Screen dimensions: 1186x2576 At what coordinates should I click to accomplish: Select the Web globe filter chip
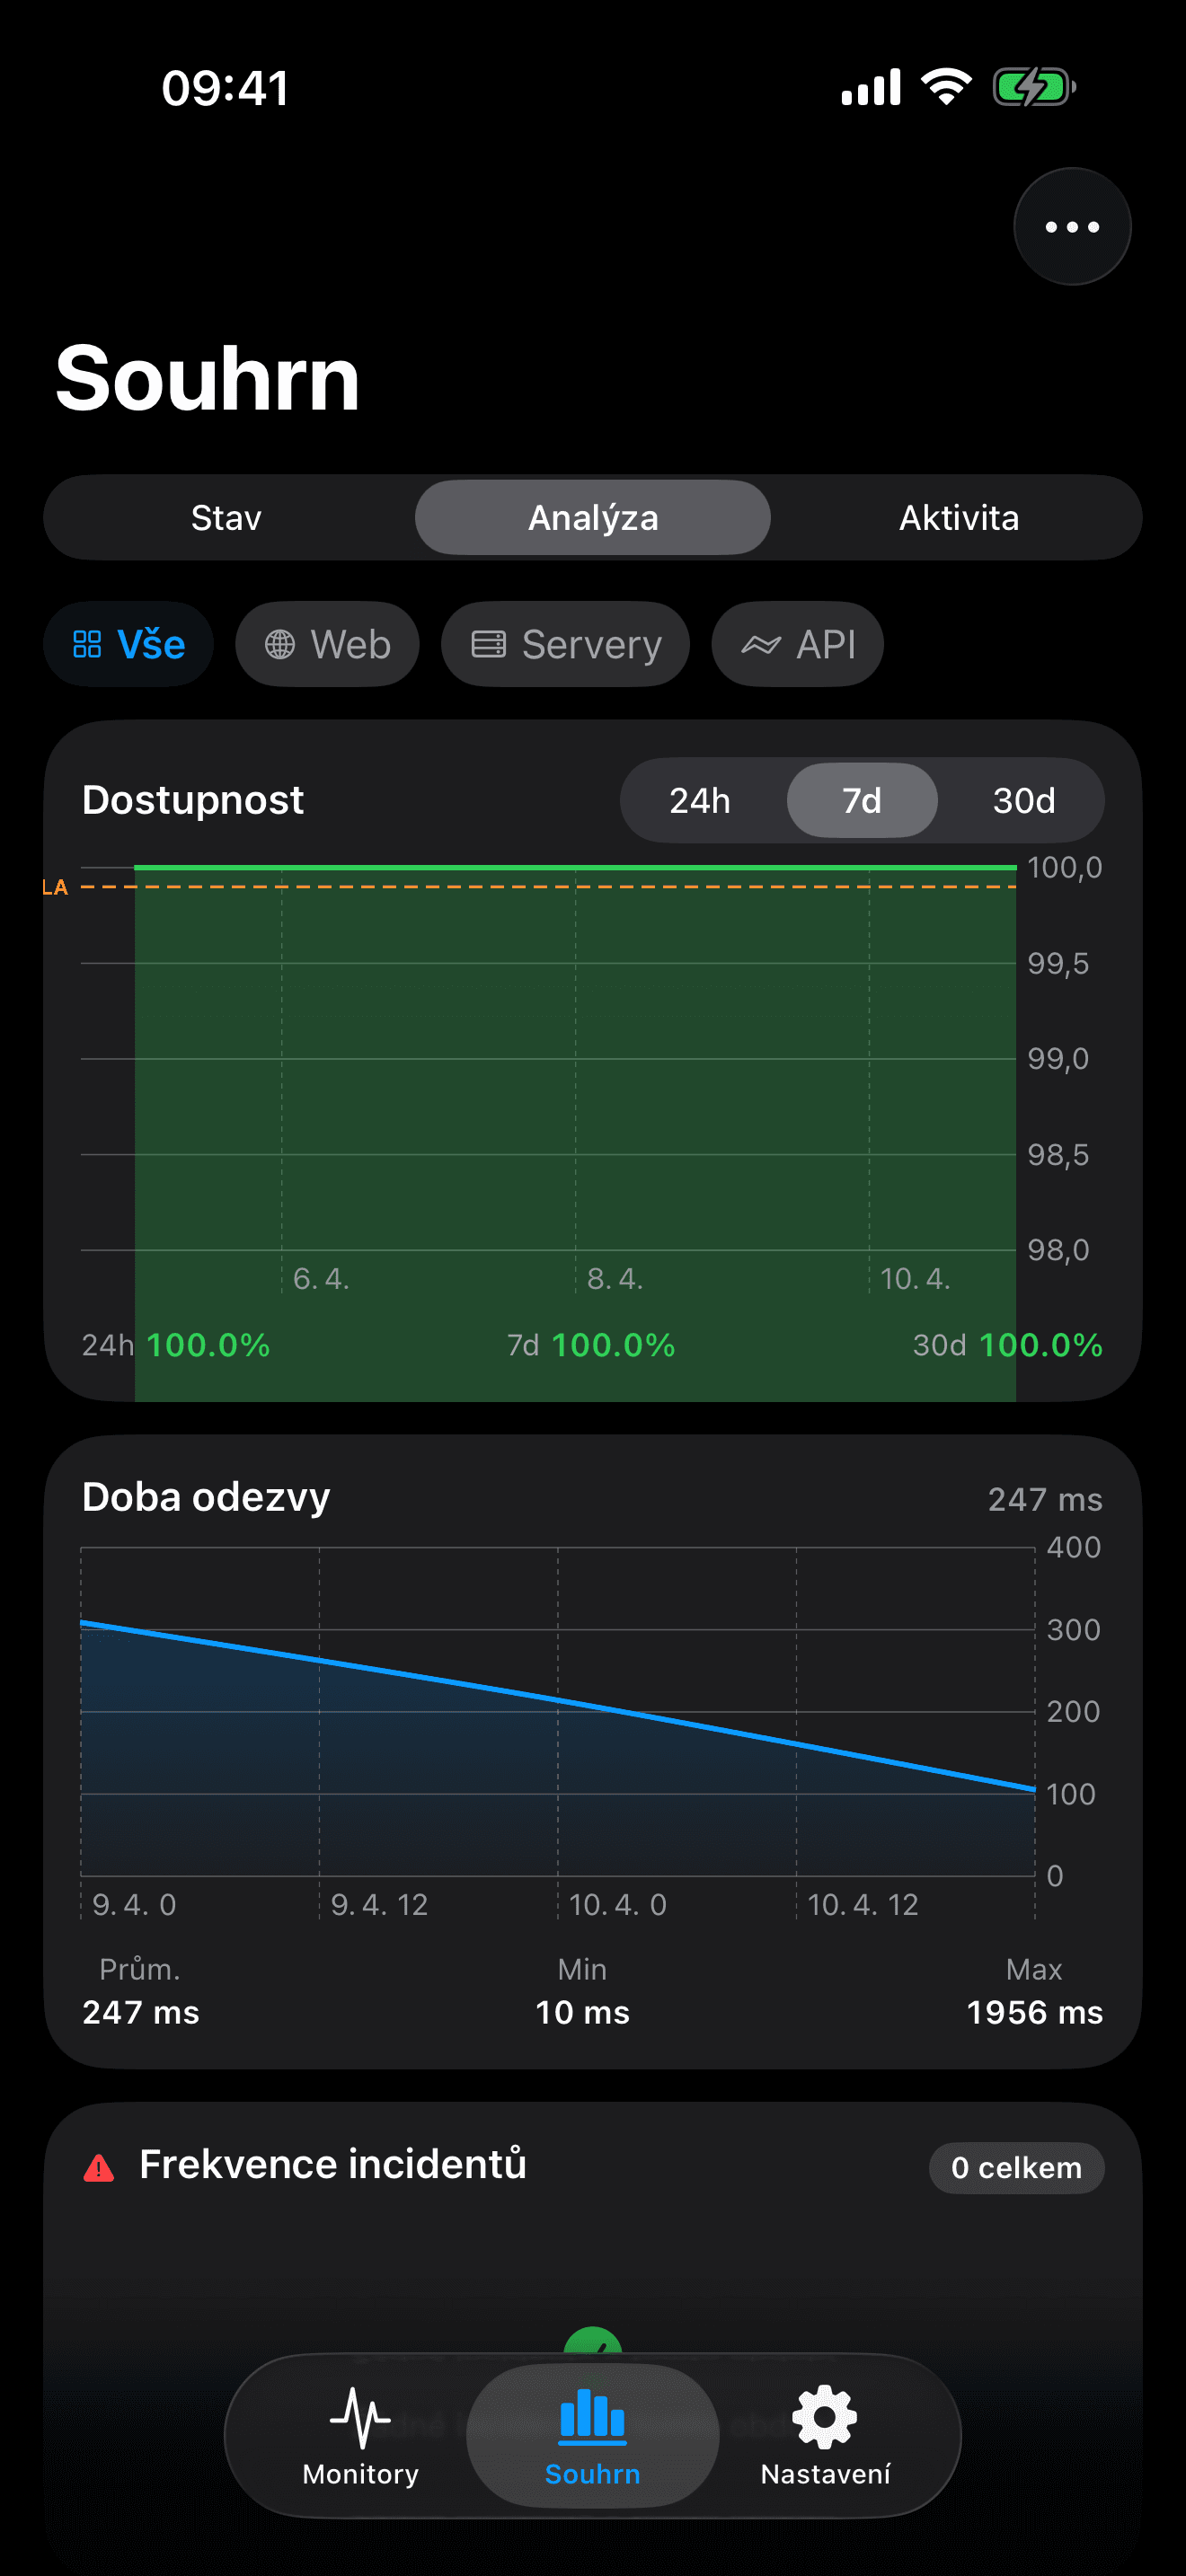click(x=327, y=644)
